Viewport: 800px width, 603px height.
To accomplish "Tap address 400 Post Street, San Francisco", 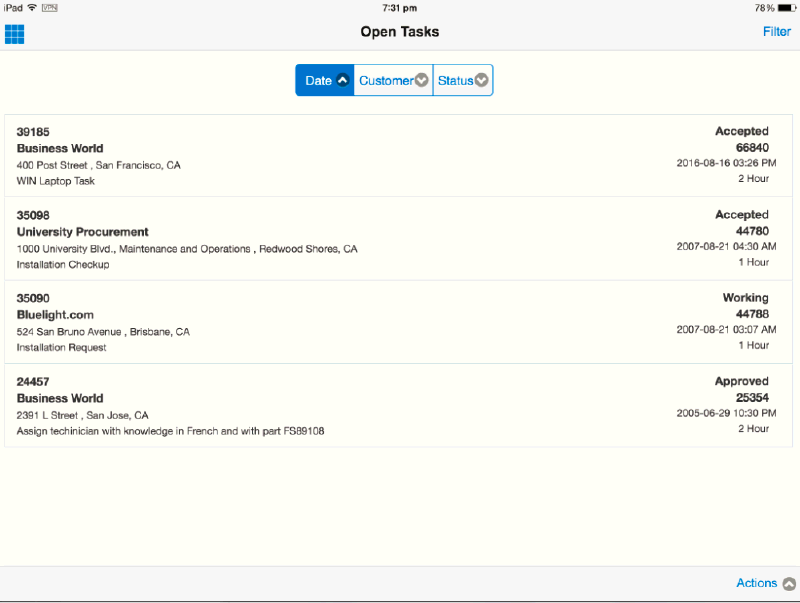I will pos(98,165).
